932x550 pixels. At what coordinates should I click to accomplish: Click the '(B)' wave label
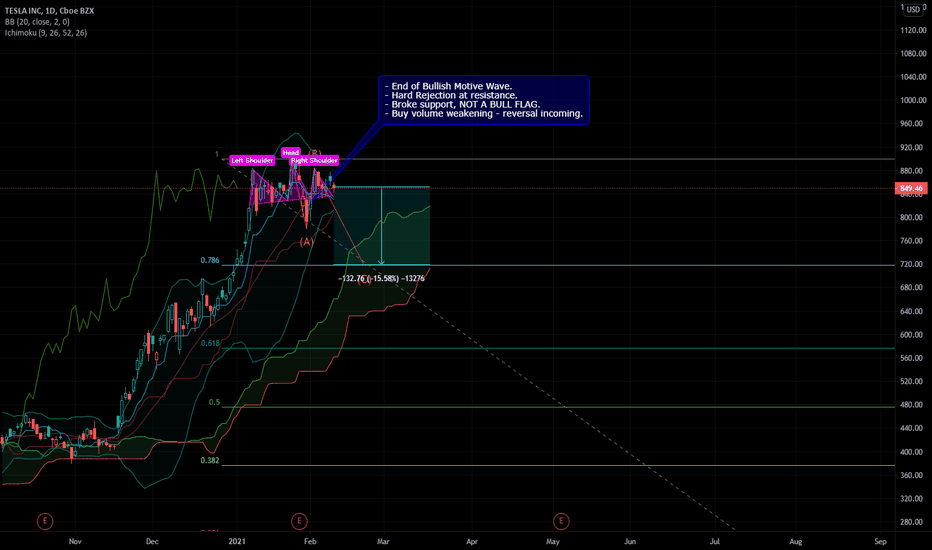tap(314, 153)
